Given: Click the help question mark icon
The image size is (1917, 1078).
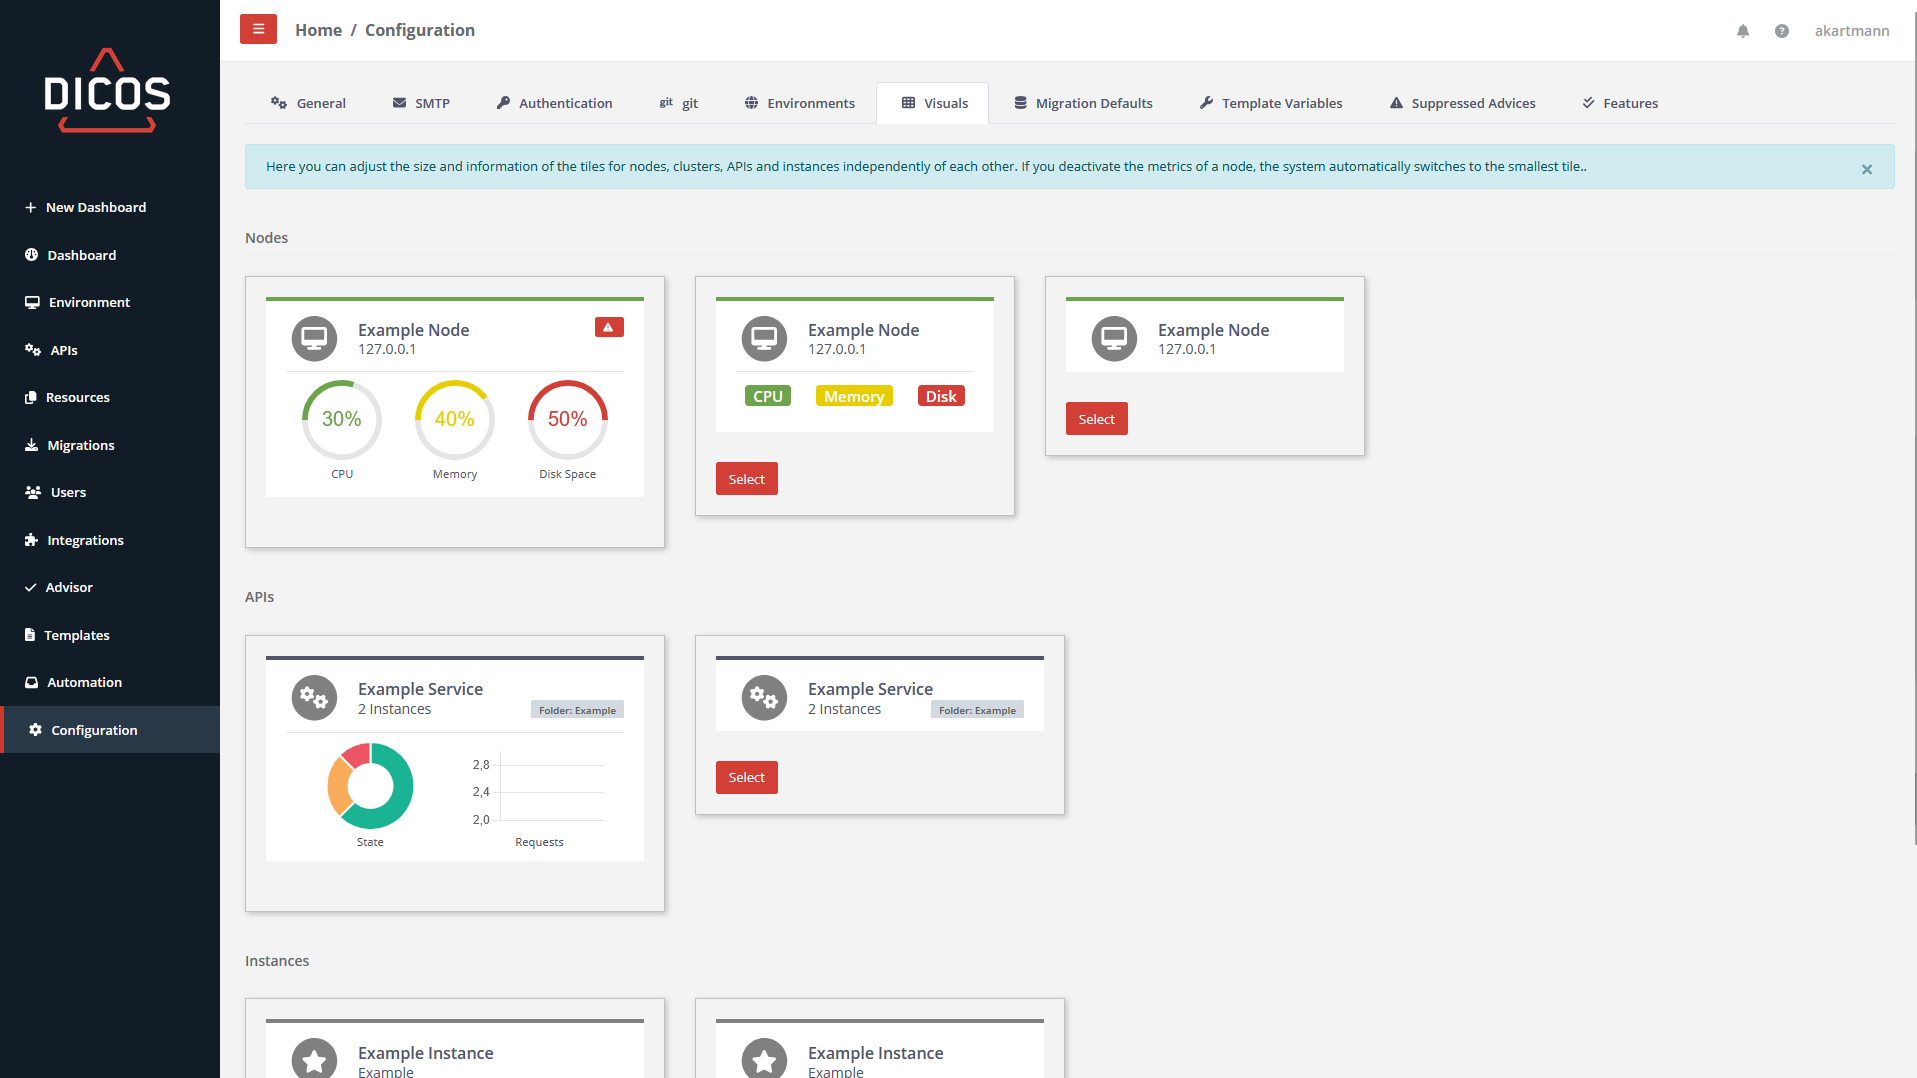Looking at the screenshot, I should pos(1781,31).
